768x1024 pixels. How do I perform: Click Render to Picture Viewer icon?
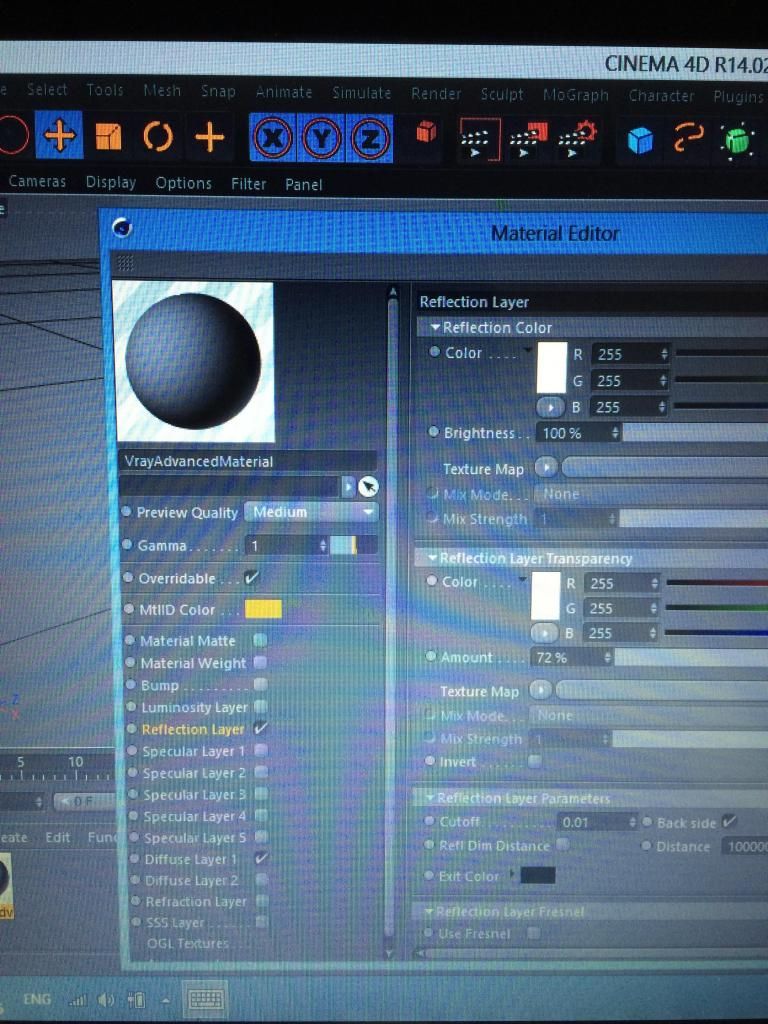point(528,139)
